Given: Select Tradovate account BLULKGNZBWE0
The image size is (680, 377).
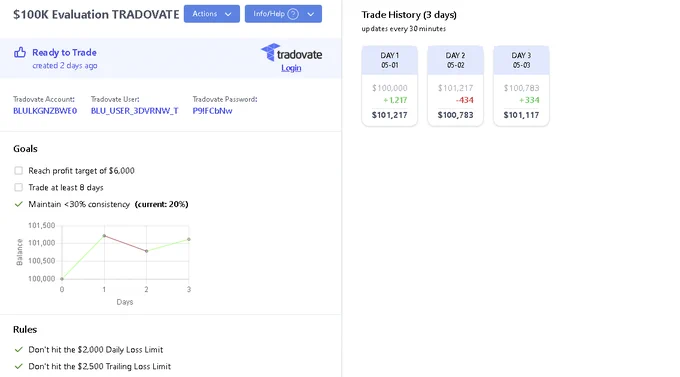Looking at the screenshot, I should click(45, 111).
